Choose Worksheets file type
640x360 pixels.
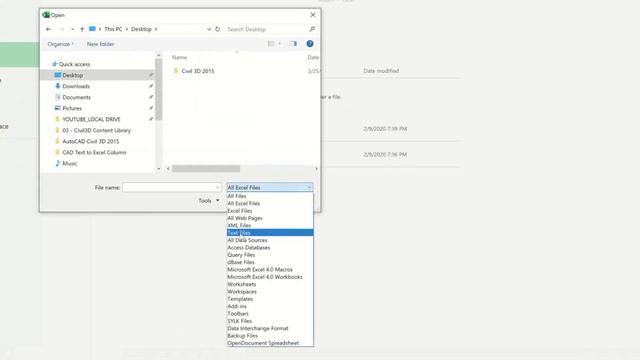(270, 284)
